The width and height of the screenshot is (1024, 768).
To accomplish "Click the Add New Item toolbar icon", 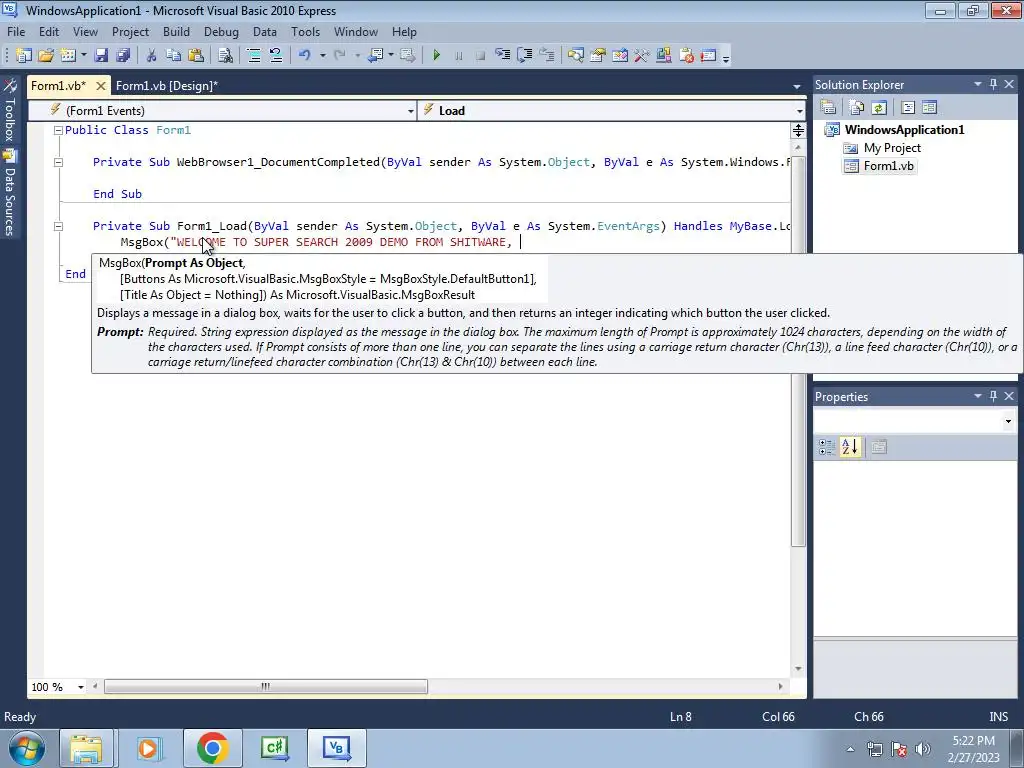I will click(67, 56).
